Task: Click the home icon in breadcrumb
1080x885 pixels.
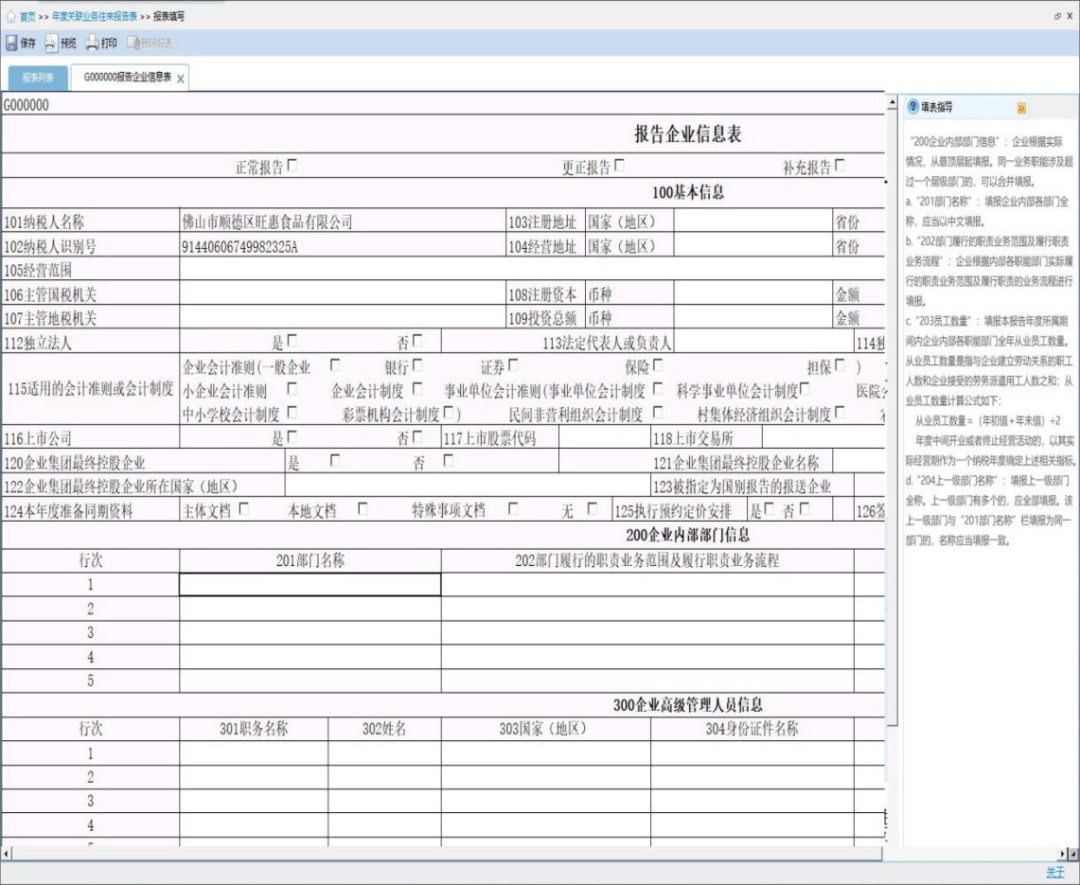Action: pyautogui.click(x=10, y=16)
